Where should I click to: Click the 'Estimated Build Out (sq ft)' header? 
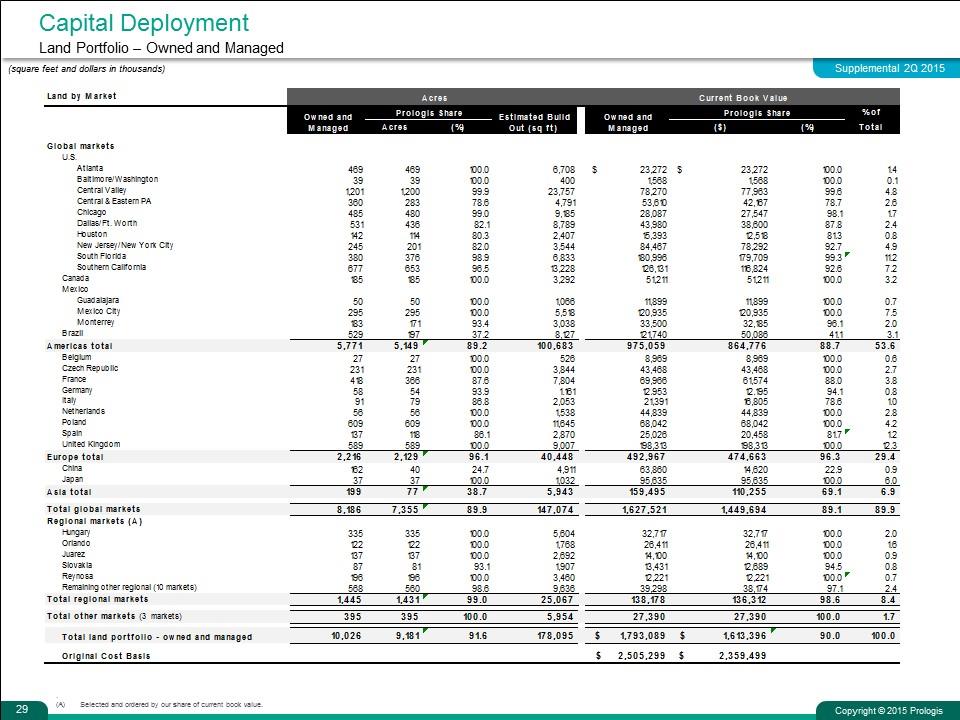point(534,122)
